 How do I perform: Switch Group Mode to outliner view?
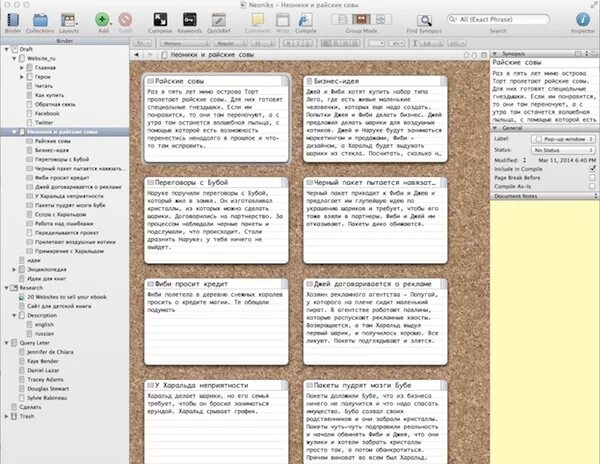tap(381, 19)
